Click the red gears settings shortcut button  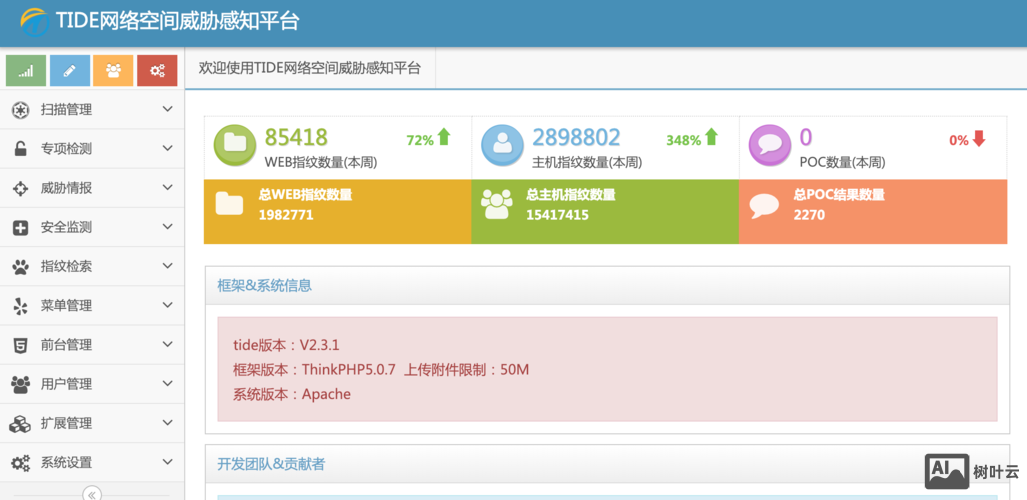pos(157,71)
